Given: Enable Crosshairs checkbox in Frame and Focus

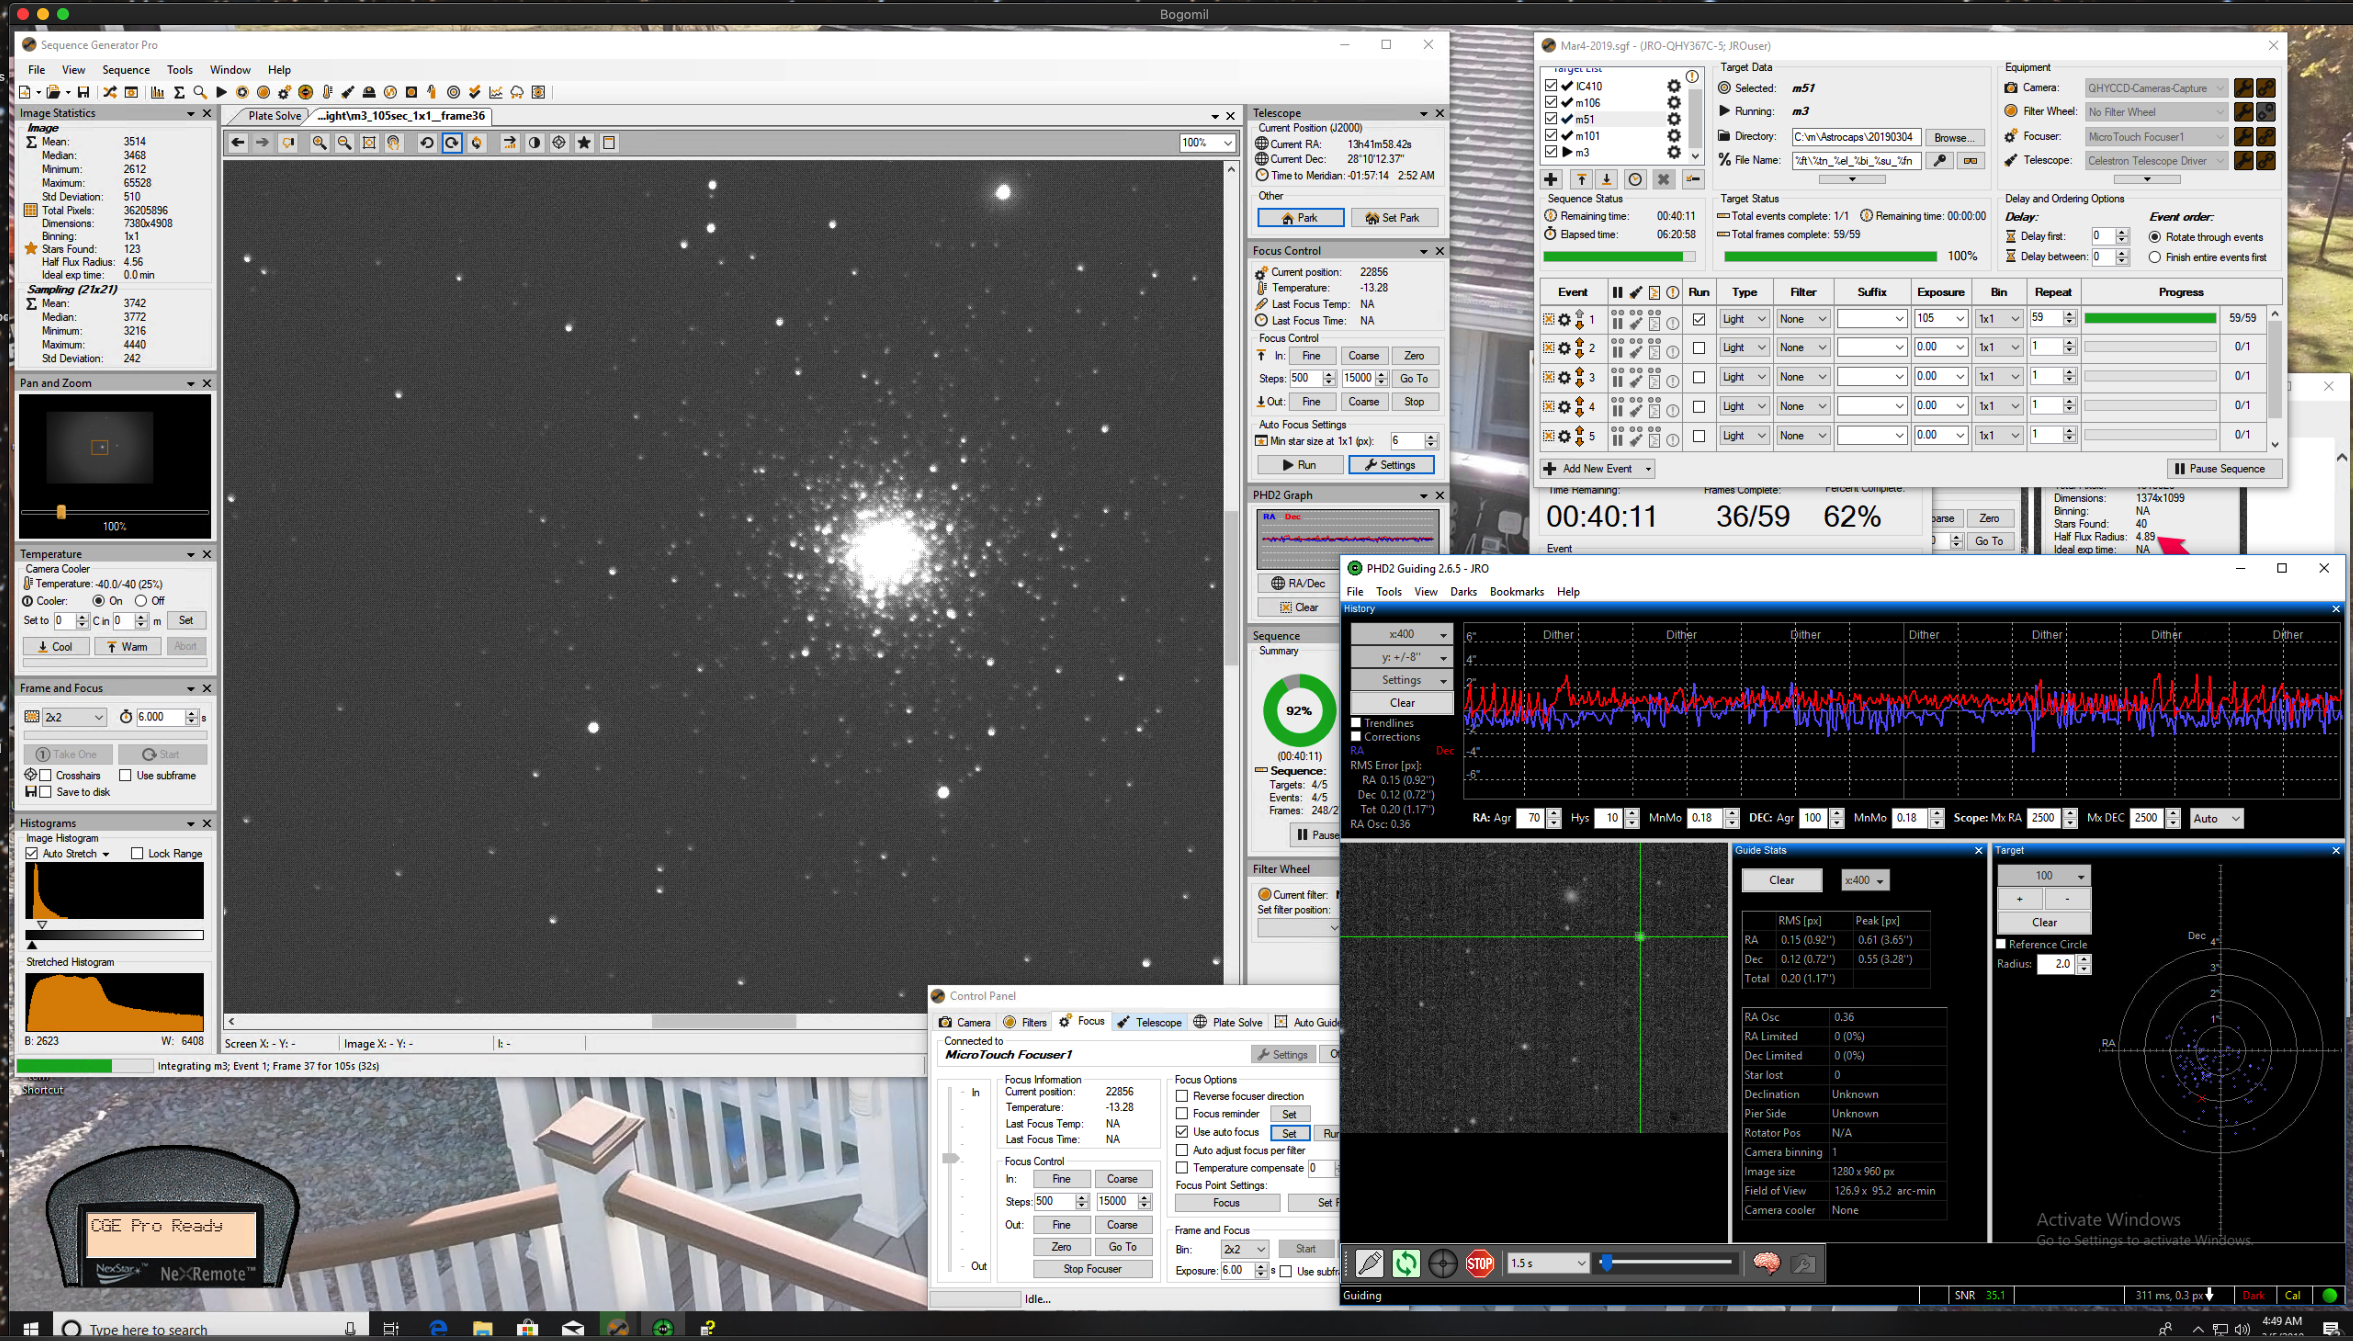Looking at the screenshot, I should pos(46,775).
